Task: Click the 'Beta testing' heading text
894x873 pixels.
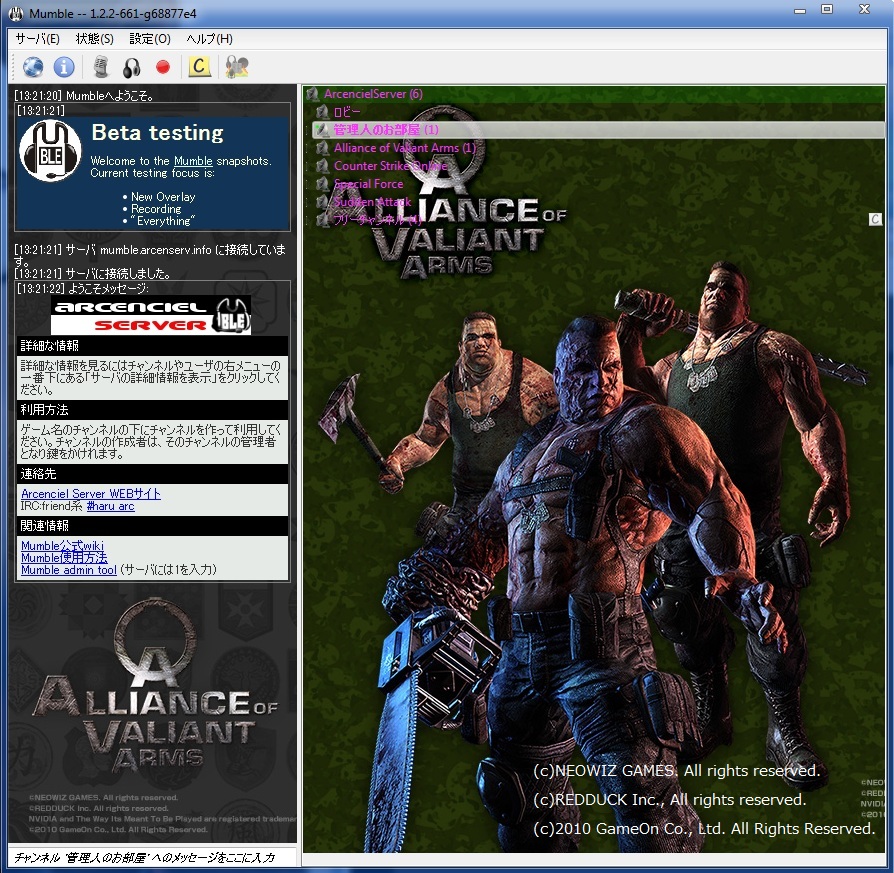Action: click(x=158, y=132)
